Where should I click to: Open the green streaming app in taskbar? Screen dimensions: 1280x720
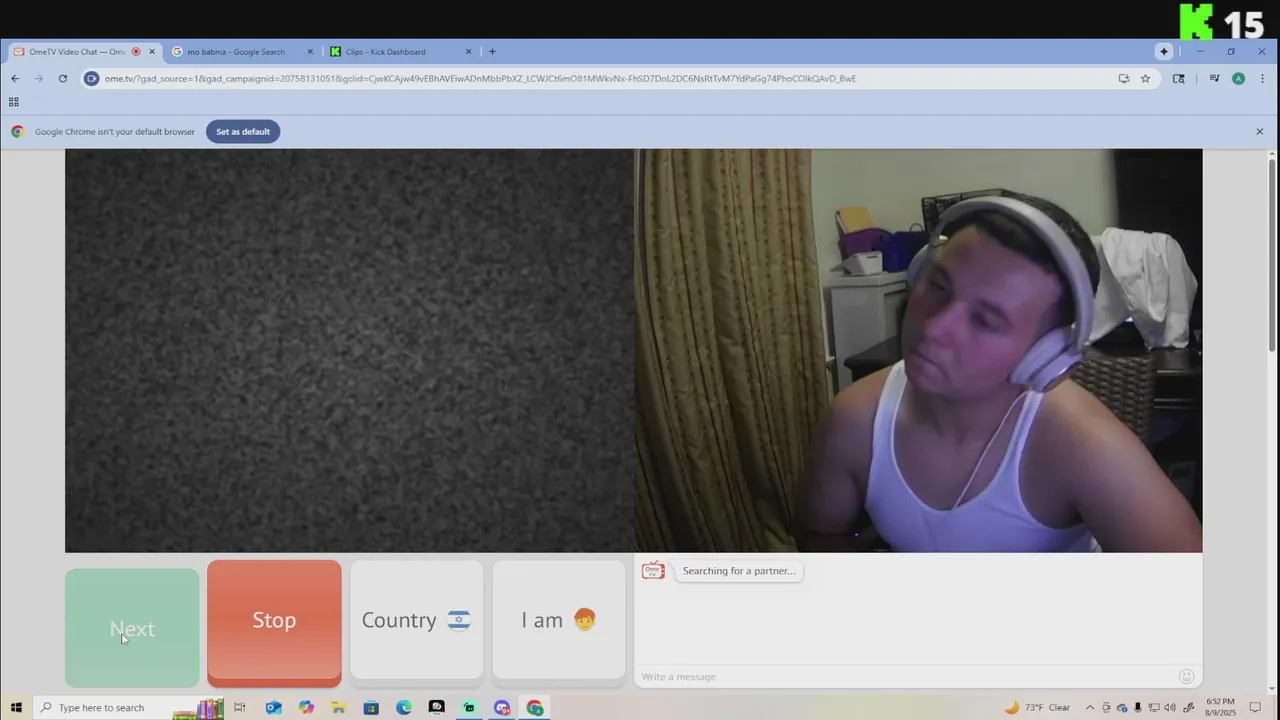click(x=469, y=708)
